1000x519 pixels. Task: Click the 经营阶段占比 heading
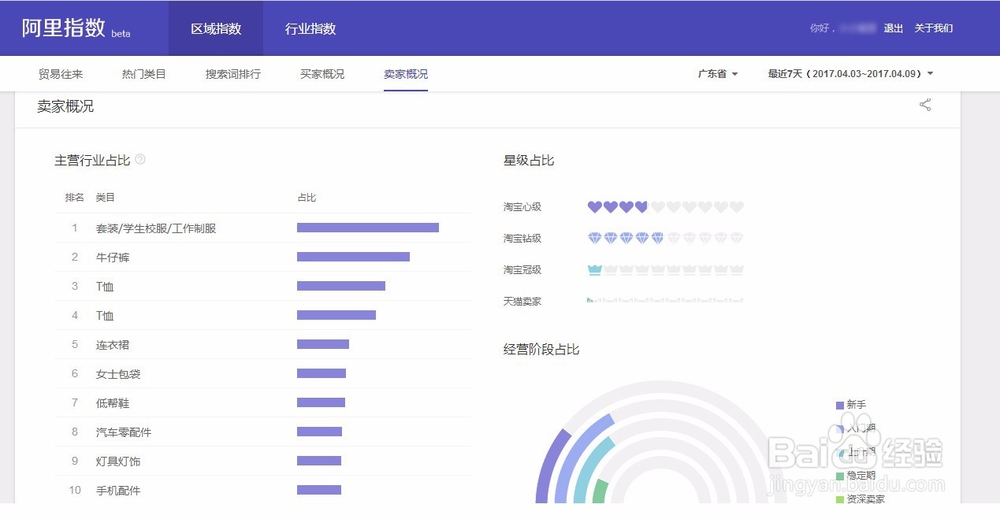[x=541, y=349]
